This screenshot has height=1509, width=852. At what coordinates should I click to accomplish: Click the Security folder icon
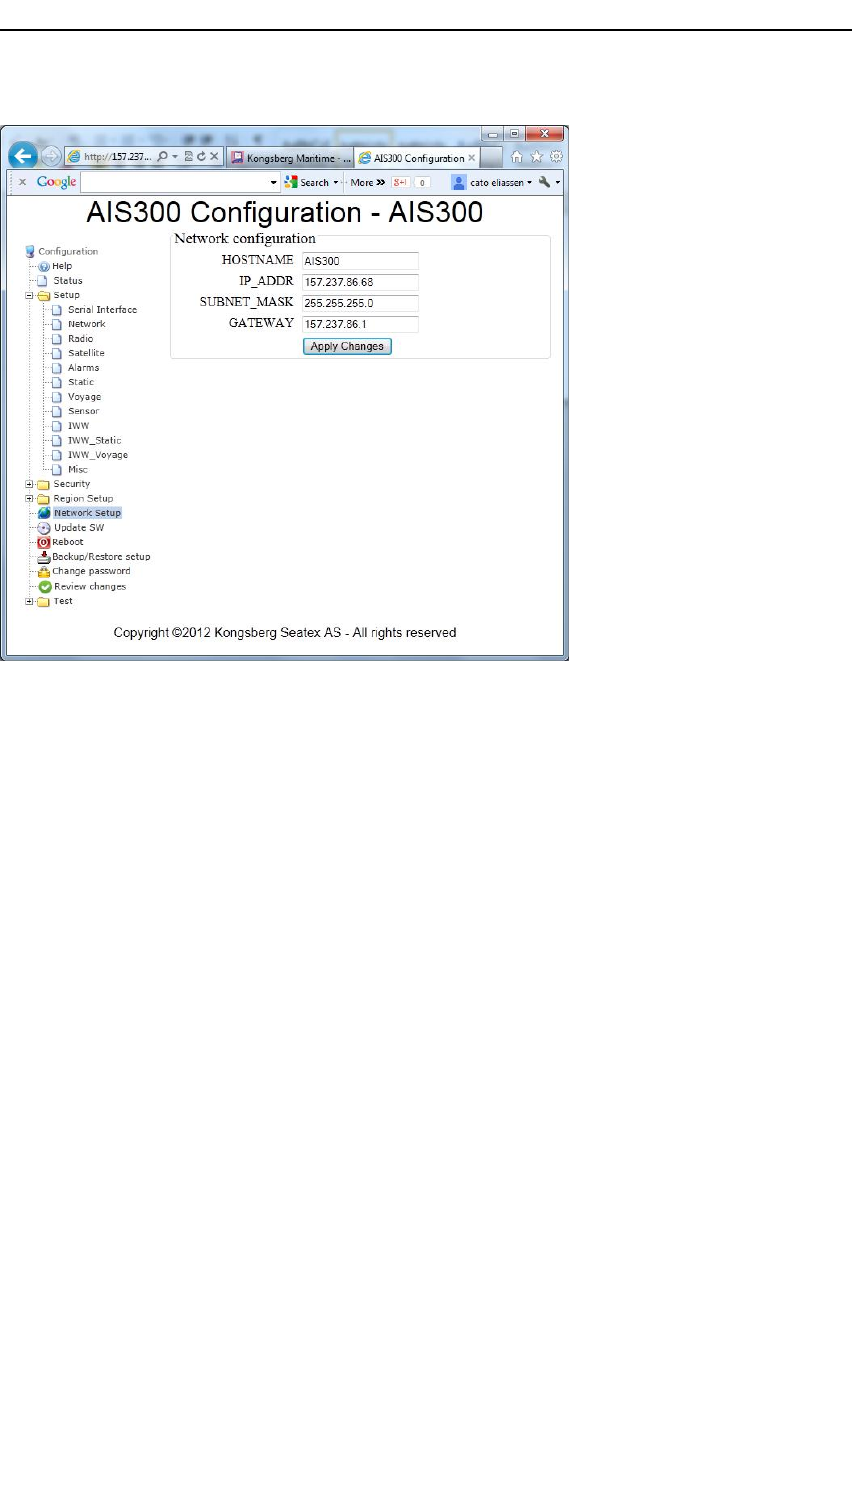pos(44,484)
